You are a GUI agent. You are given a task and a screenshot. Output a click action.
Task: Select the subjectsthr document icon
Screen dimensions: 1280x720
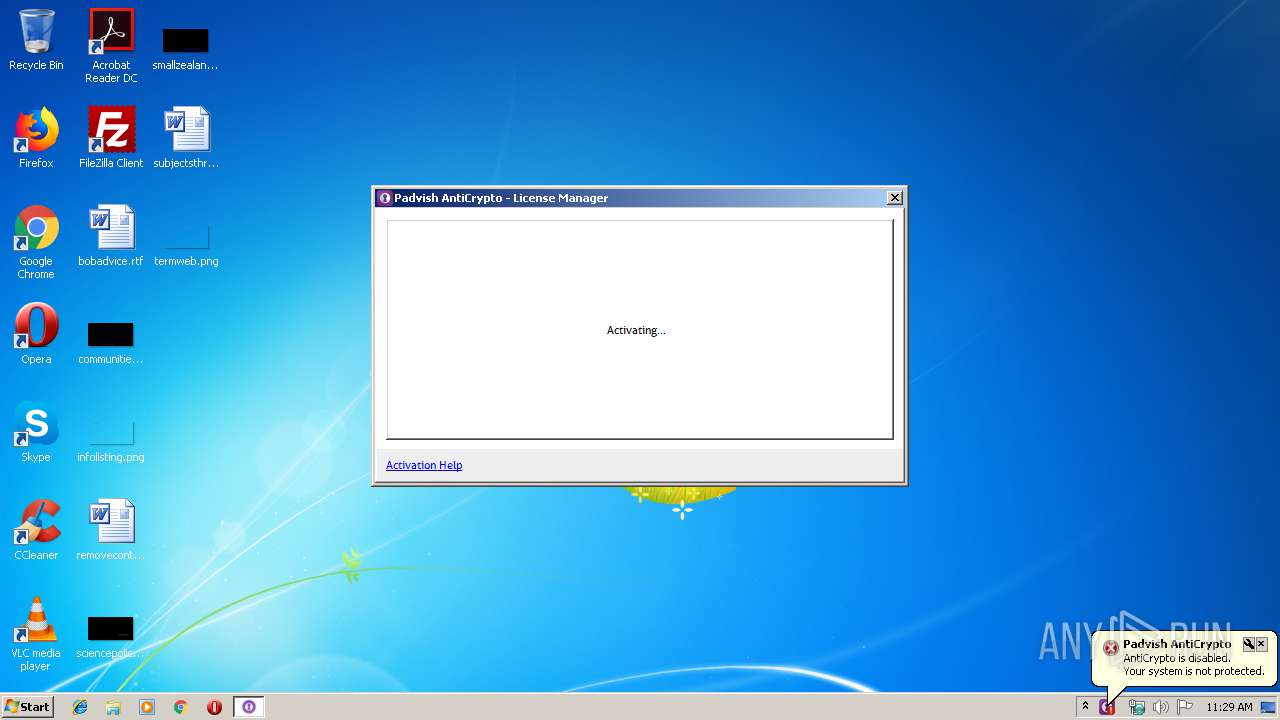pyautogui.click(x=186, y=138)
